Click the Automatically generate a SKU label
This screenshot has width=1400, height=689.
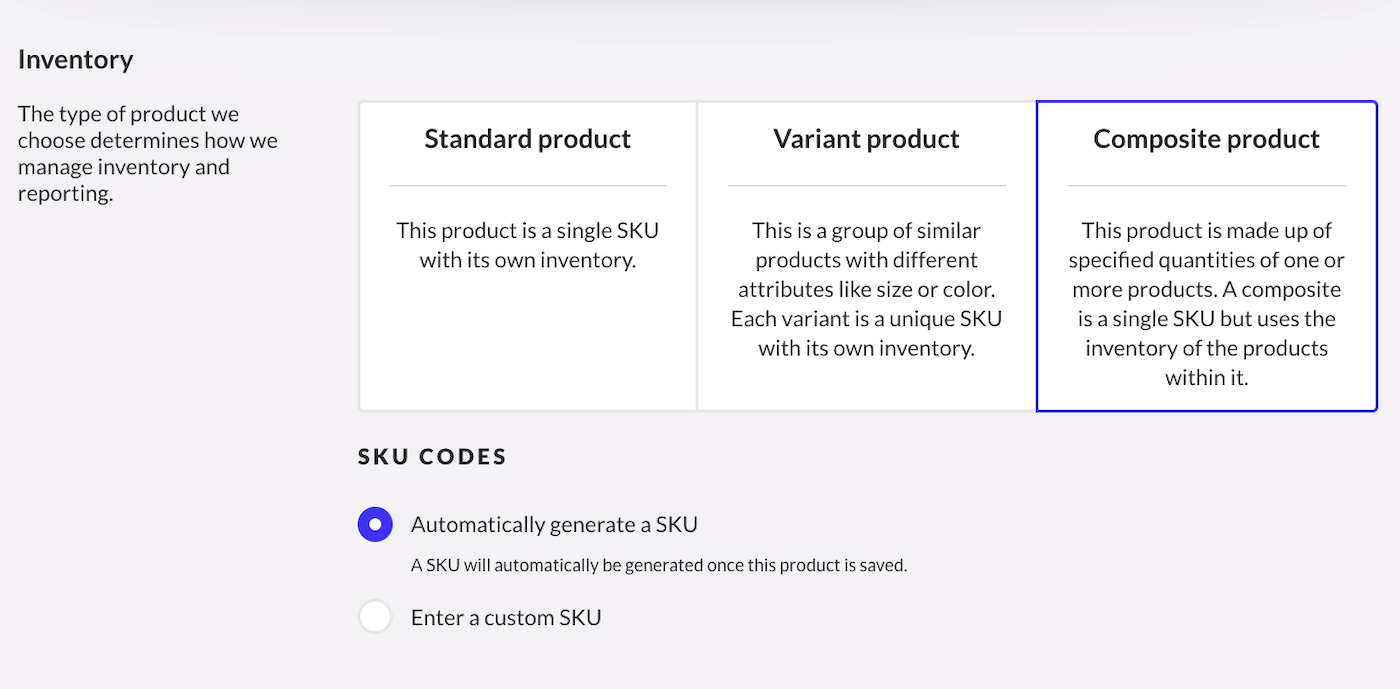(553, 523)
